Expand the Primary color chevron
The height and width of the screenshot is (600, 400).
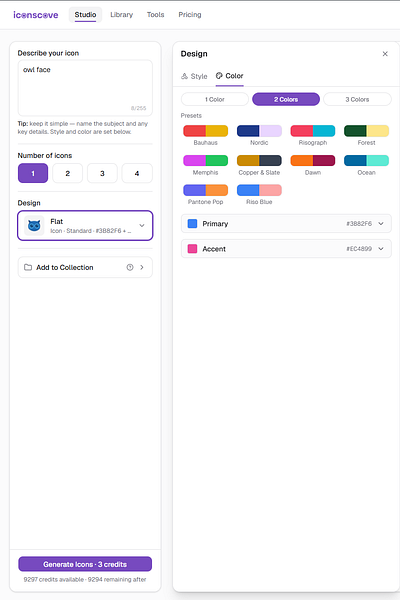coord(381,223)
